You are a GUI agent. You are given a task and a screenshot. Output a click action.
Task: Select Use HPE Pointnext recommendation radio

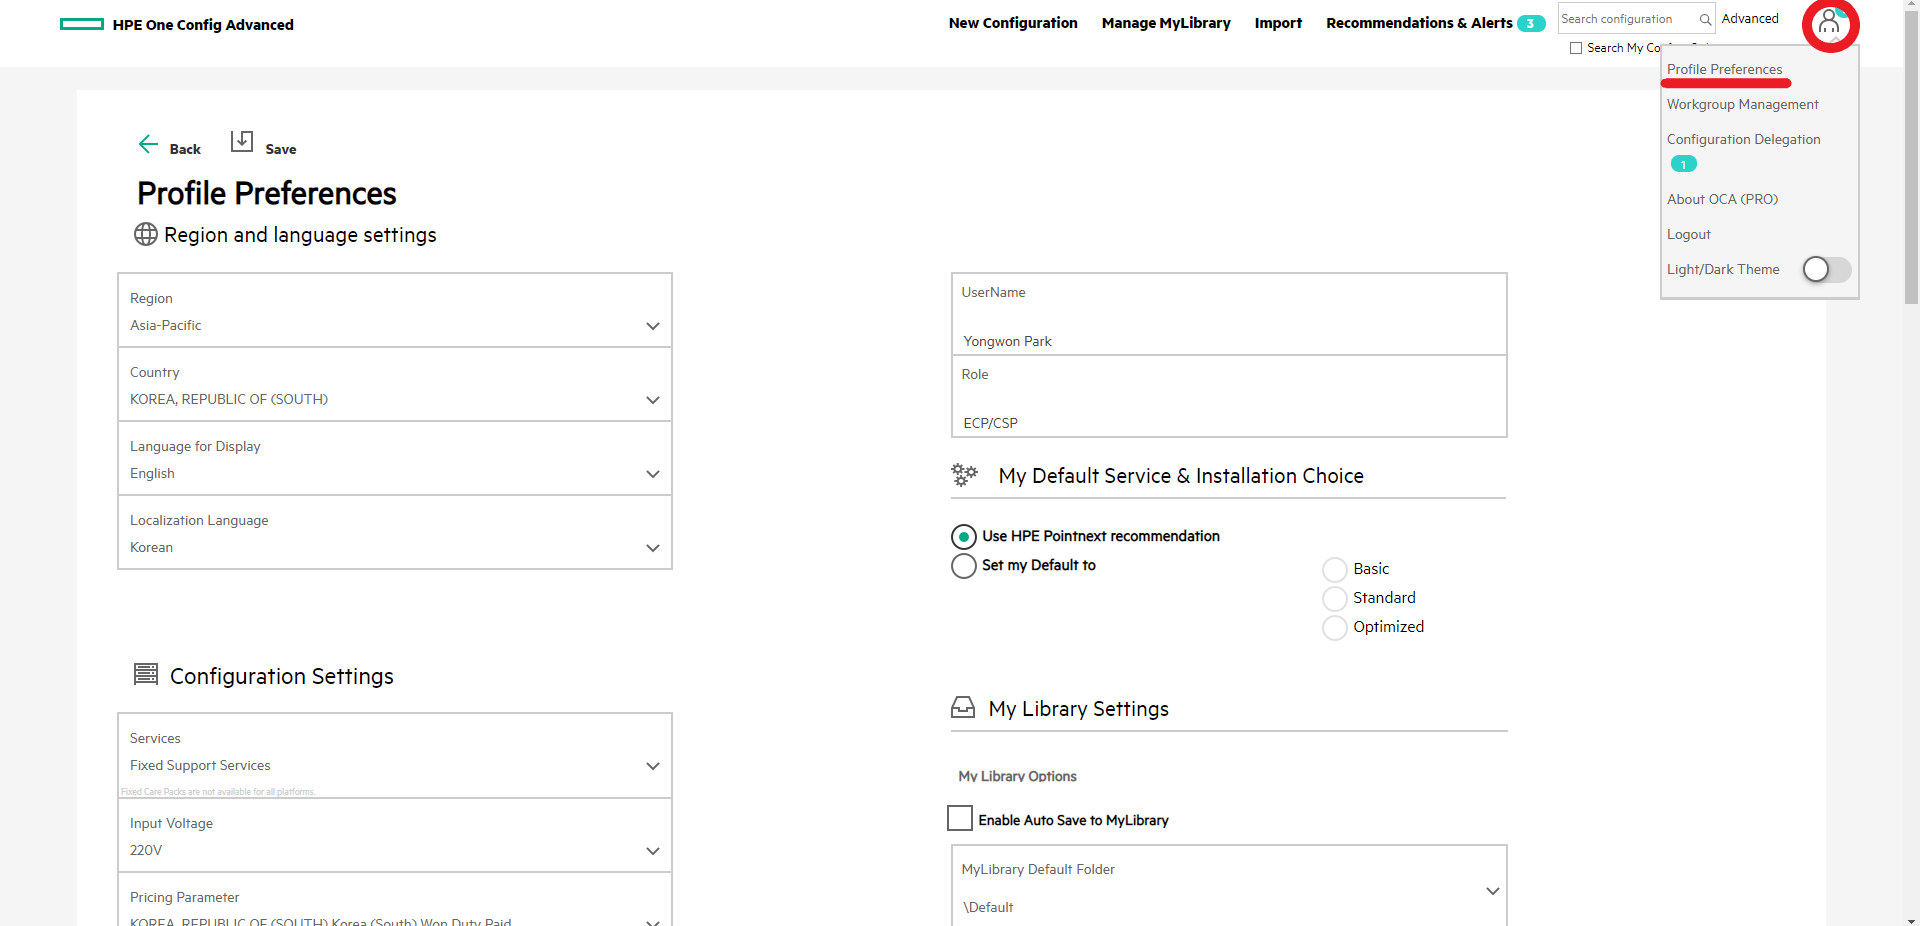click(964, 537)
